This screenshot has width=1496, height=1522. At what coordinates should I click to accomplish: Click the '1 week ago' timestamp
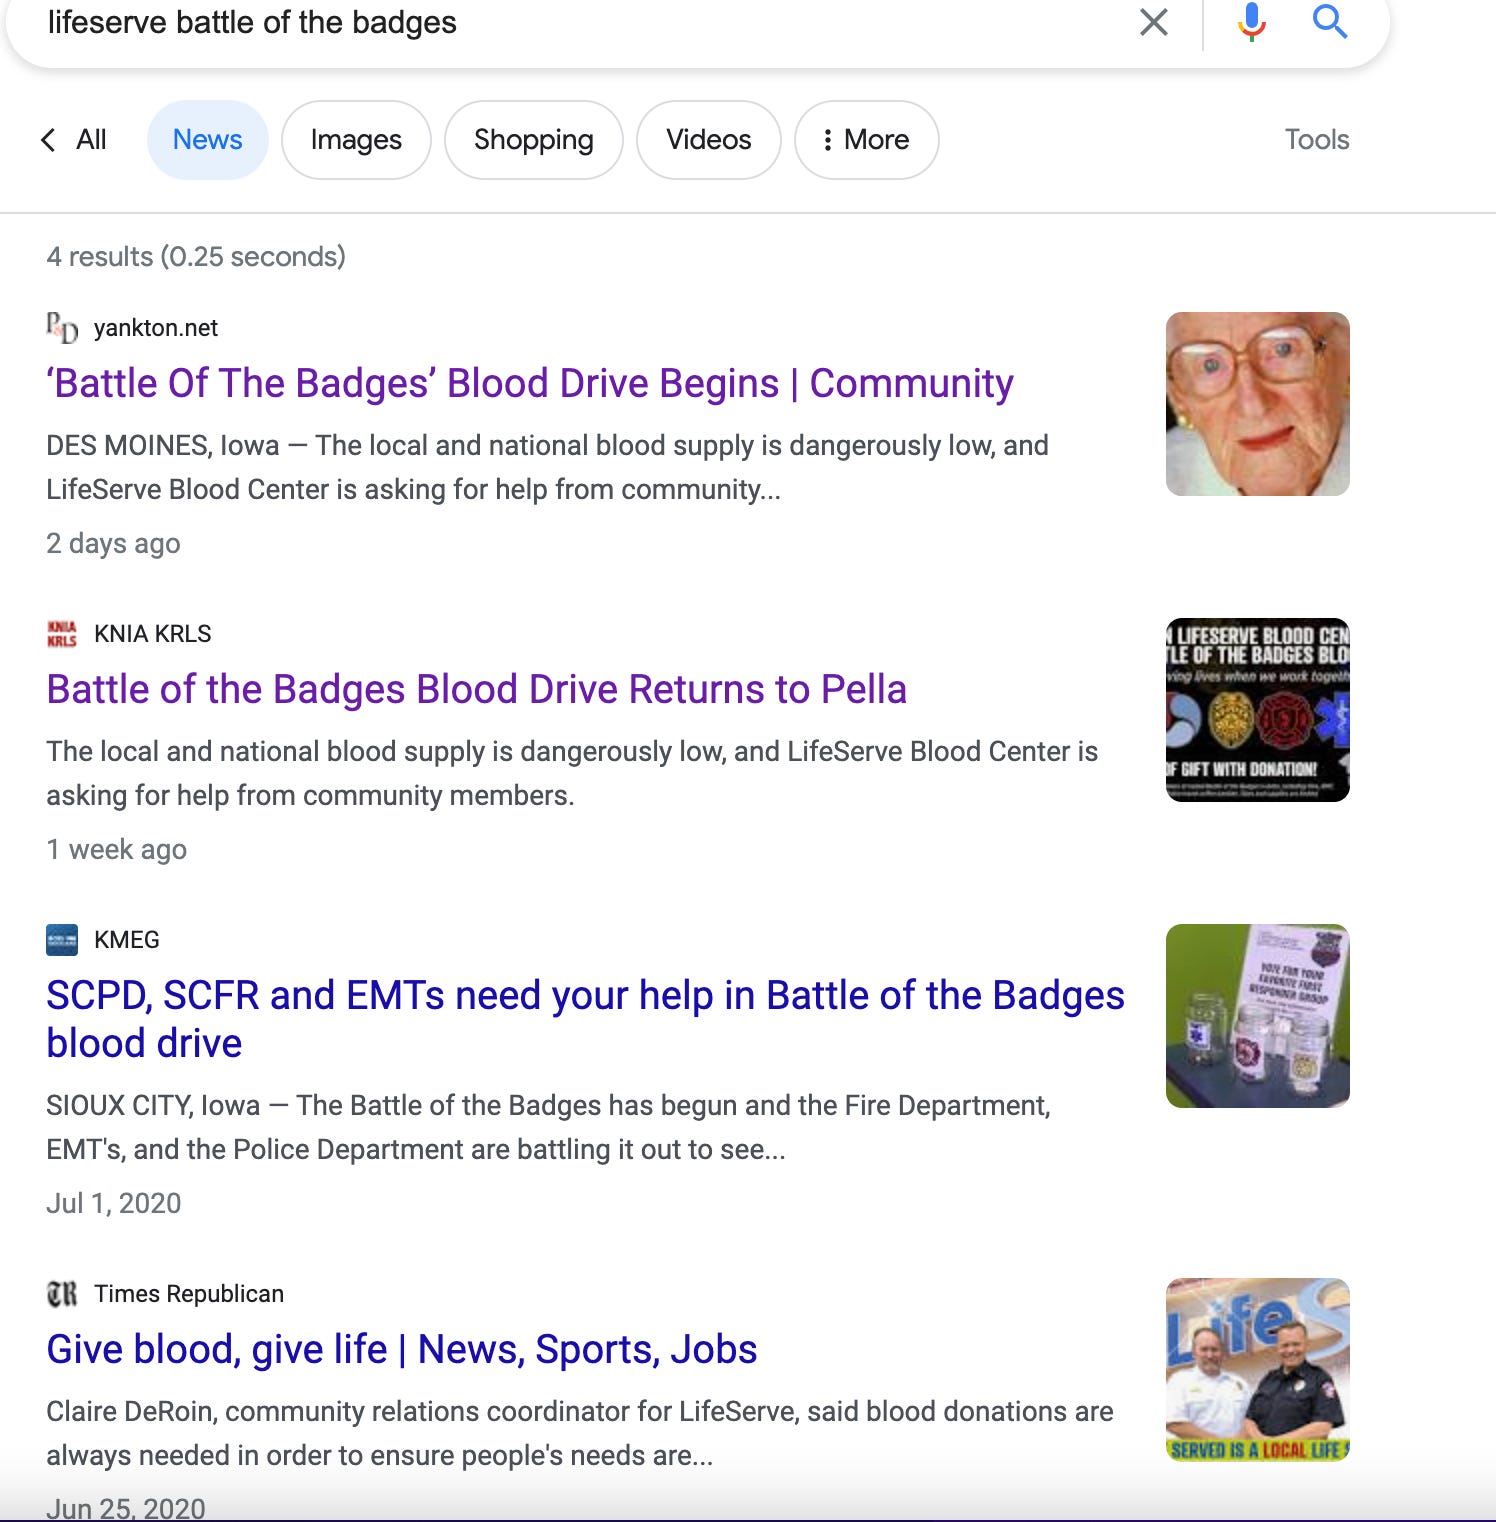[116, 850]
